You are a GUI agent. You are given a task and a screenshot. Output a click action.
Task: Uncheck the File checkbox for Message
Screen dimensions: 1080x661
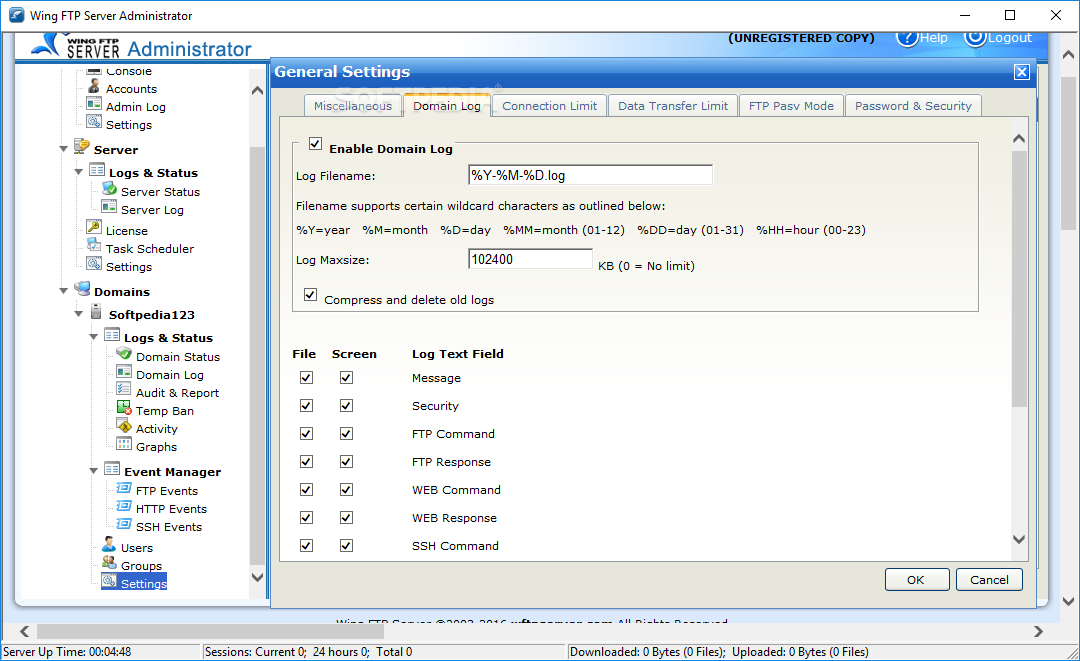(307, 377)
